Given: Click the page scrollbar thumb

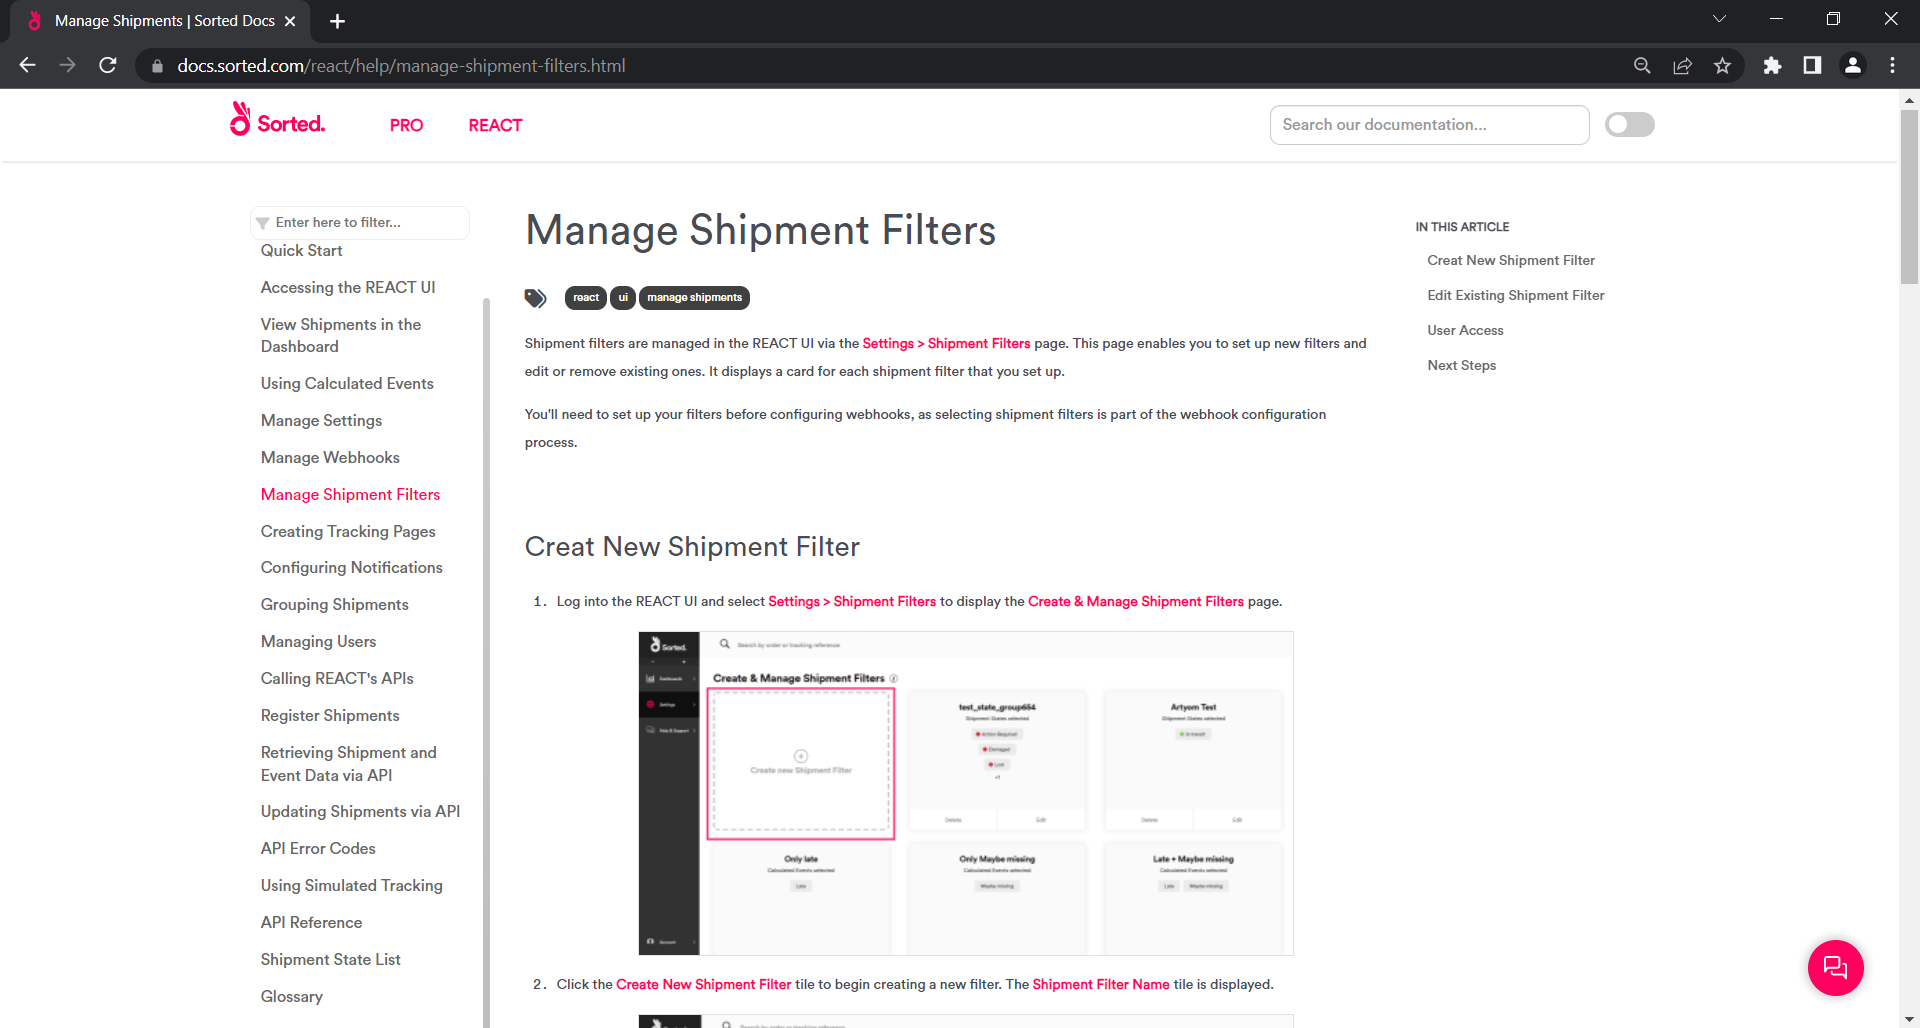Looking at the screenshot, I should [1909, 196].
